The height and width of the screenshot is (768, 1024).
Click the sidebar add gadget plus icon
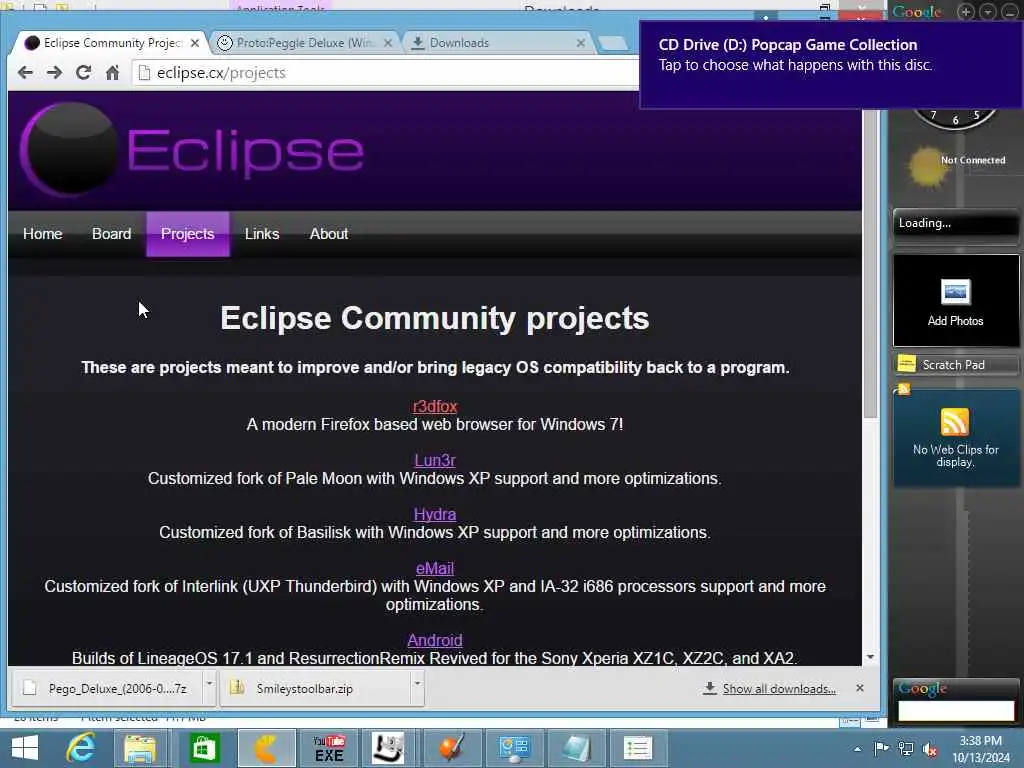click(x=965, y=12)
